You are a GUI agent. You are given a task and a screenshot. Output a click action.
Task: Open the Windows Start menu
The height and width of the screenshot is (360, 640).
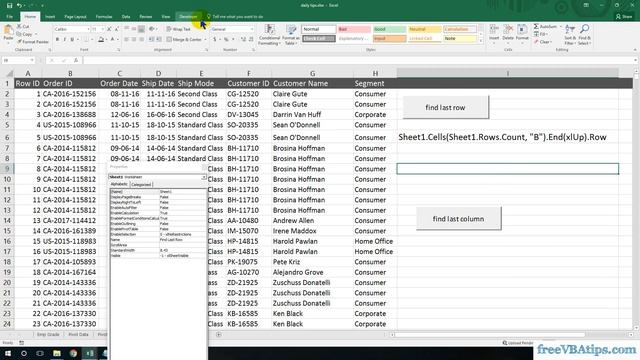[x=8, y=353]
